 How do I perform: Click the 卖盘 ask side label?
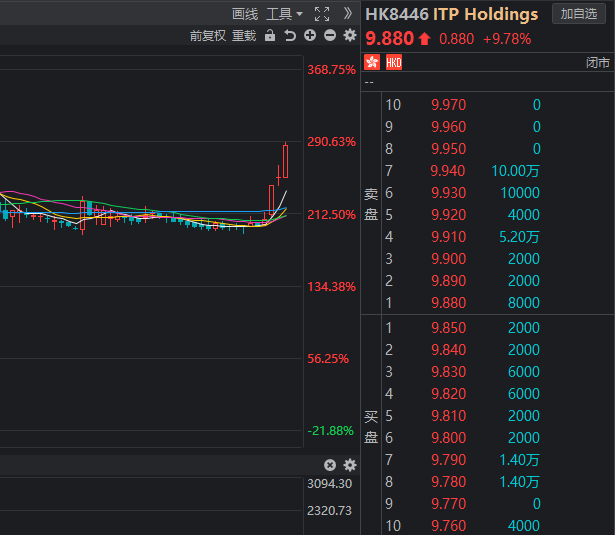(x=371, y=204)
